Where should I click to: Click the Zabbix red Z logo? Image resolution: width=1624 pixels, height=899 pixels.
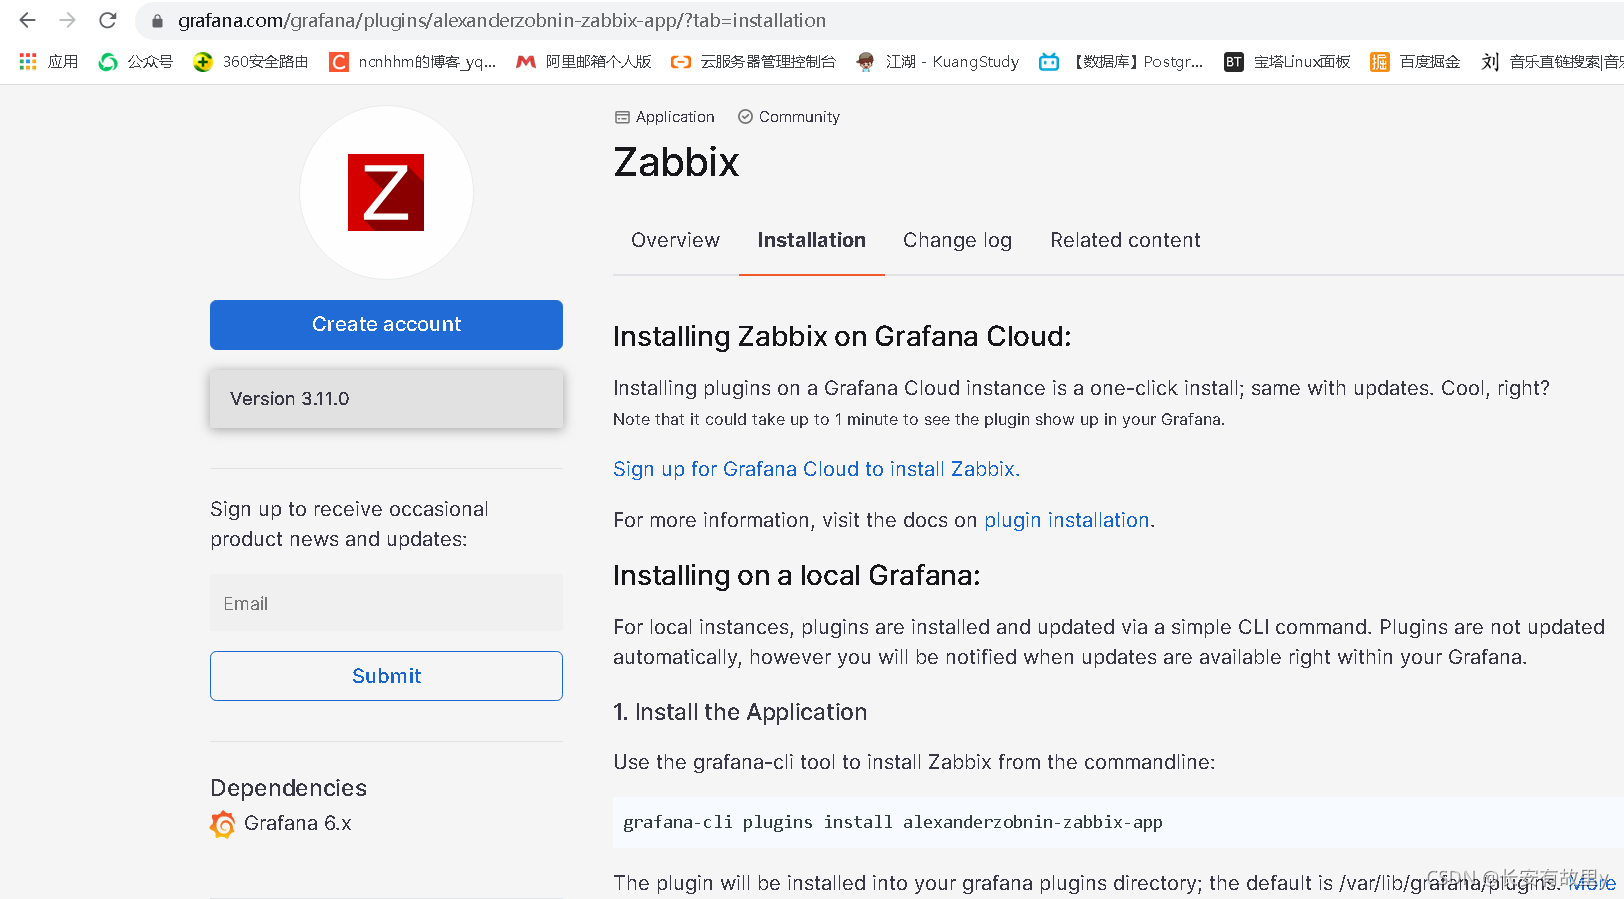tap(386, 192)
